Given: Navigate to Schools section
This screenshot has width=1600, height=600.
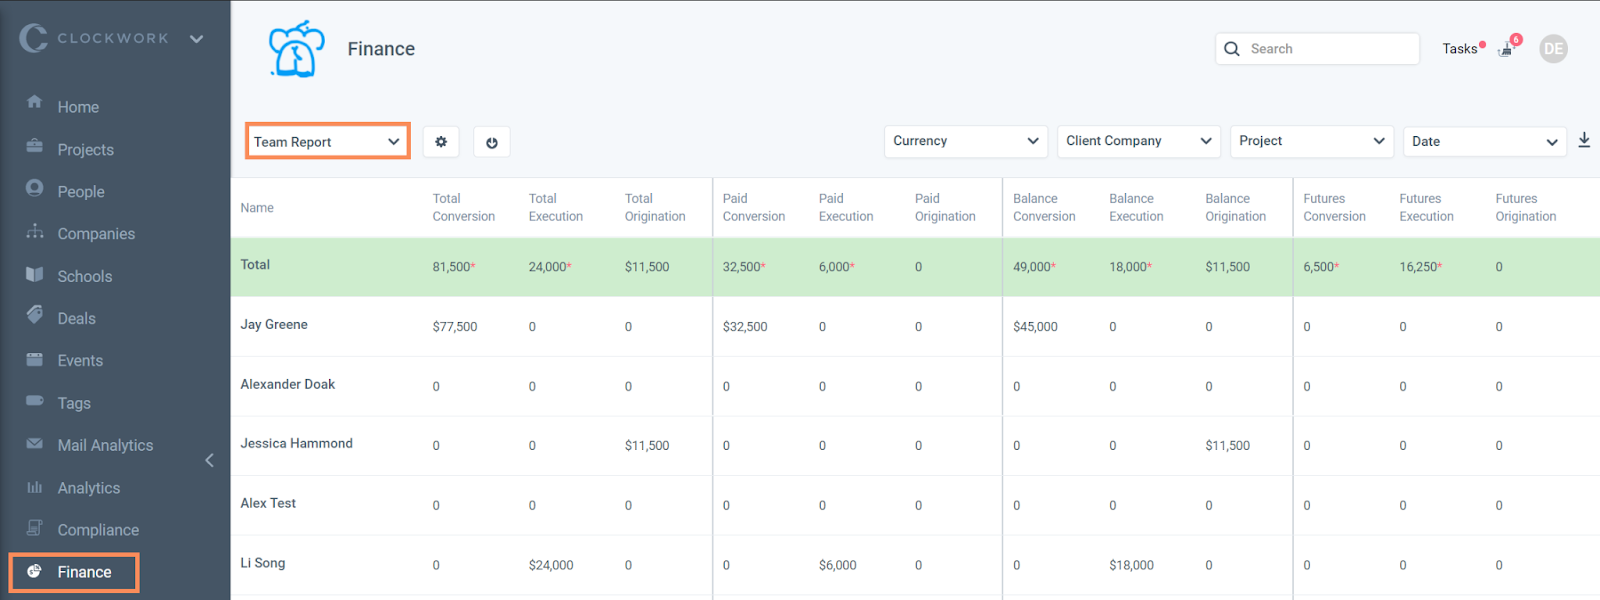Looking at the screenshot, I should pyautogui.click(x=85, y=277).
